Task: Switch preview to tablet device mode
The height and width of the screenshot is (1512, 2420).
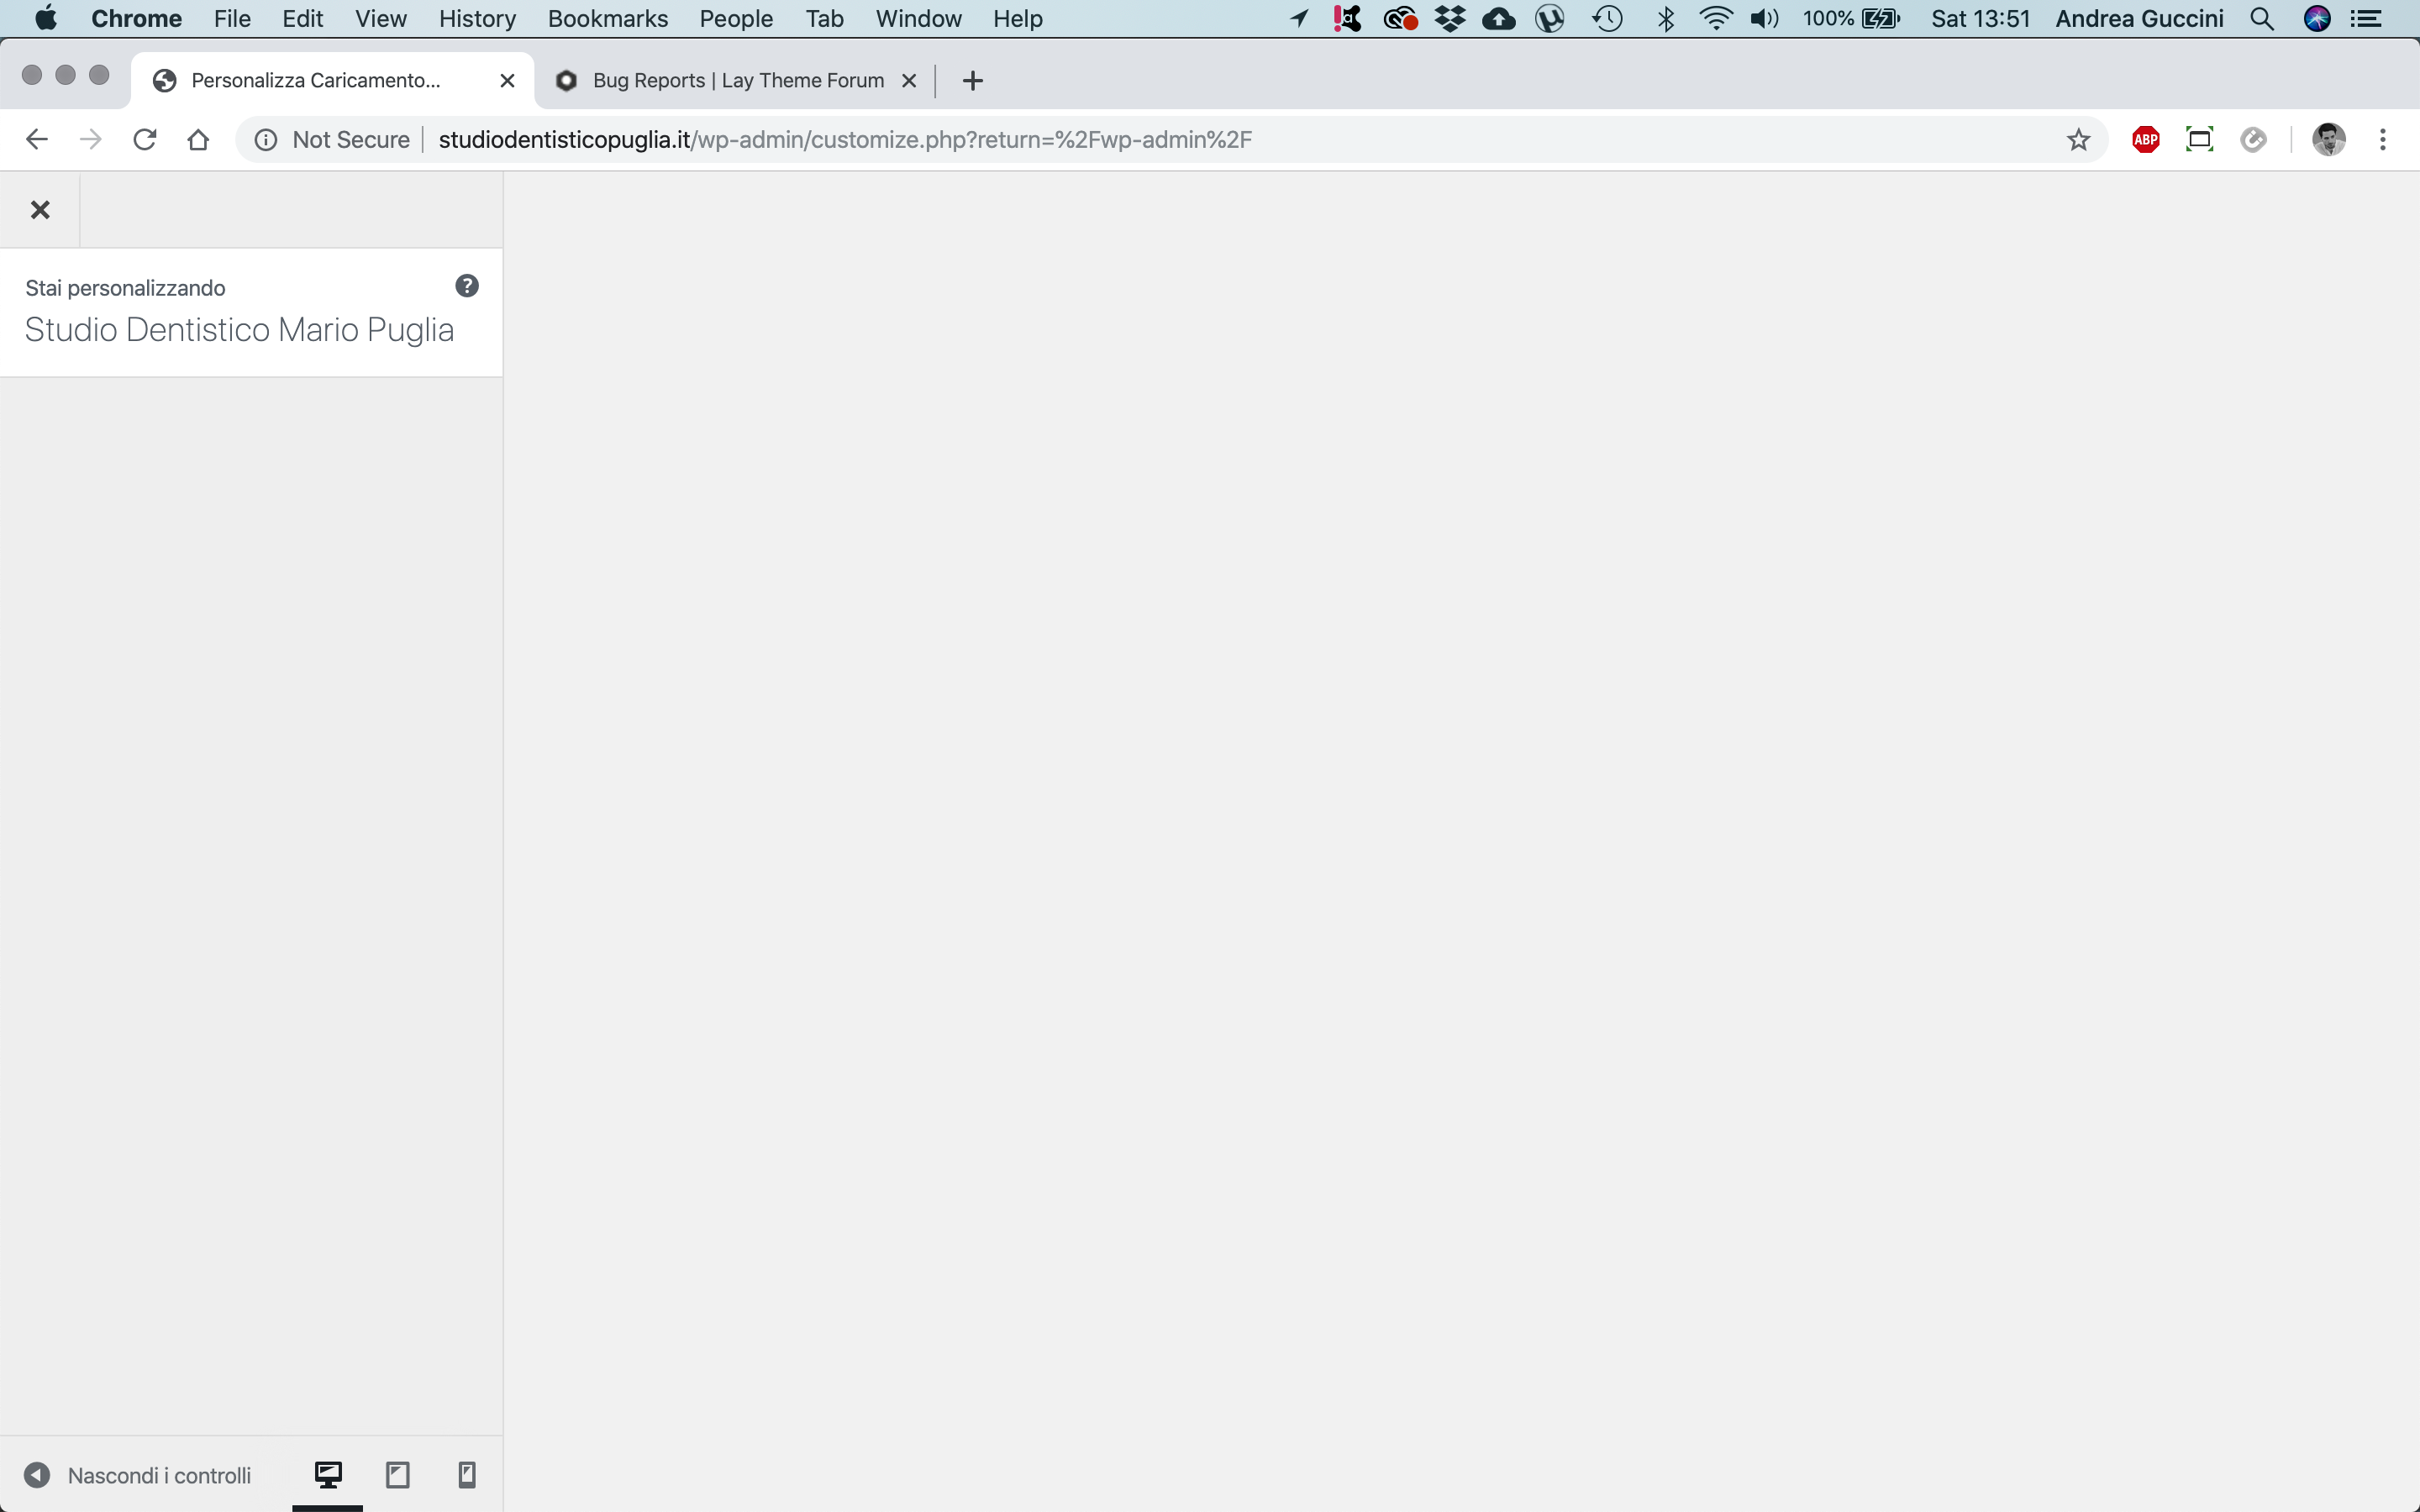Action: coord(397,1475)
